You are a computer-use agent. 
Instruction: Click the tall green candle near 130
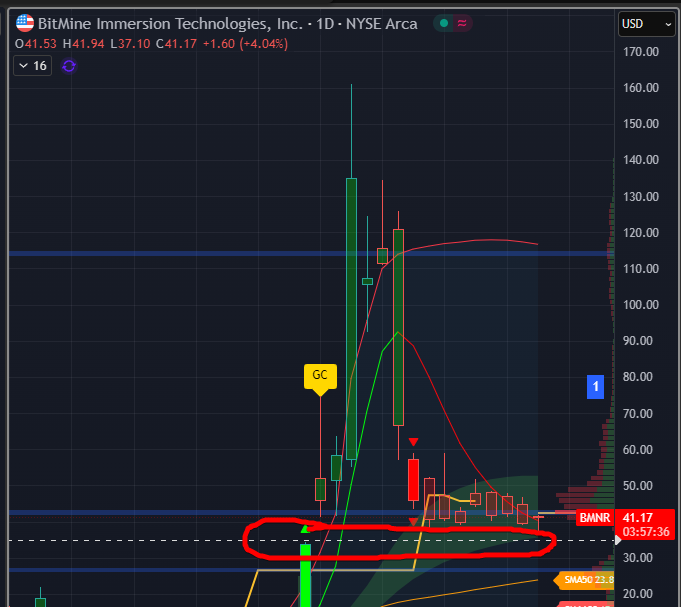click(351, 318)
